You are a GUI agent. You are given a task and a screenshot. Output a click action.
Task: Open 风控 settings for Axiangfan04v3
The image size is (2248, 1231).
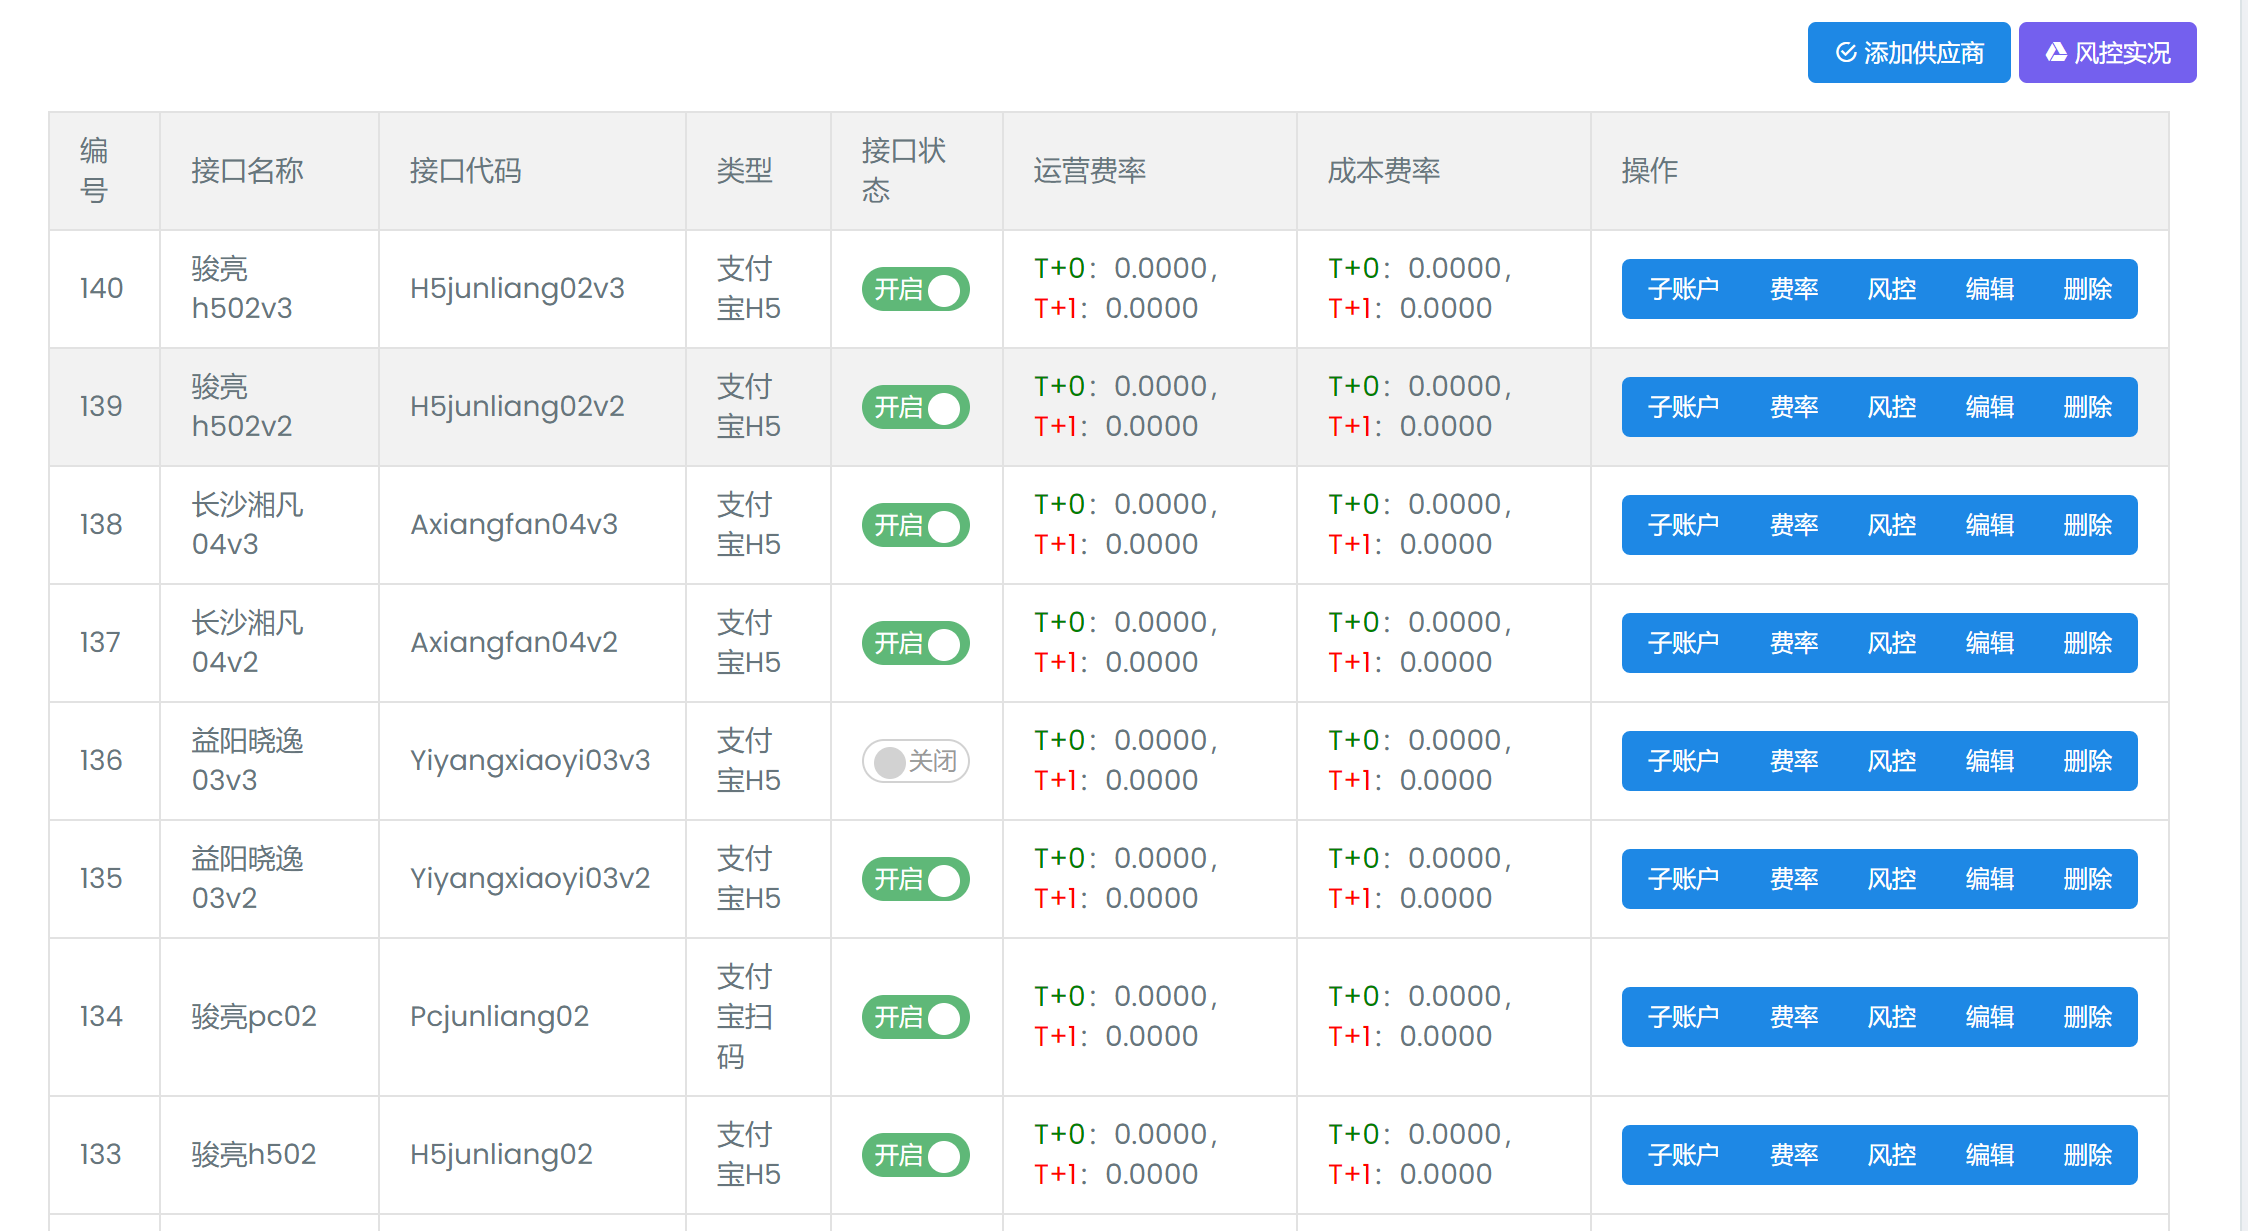coord(1891,525)
